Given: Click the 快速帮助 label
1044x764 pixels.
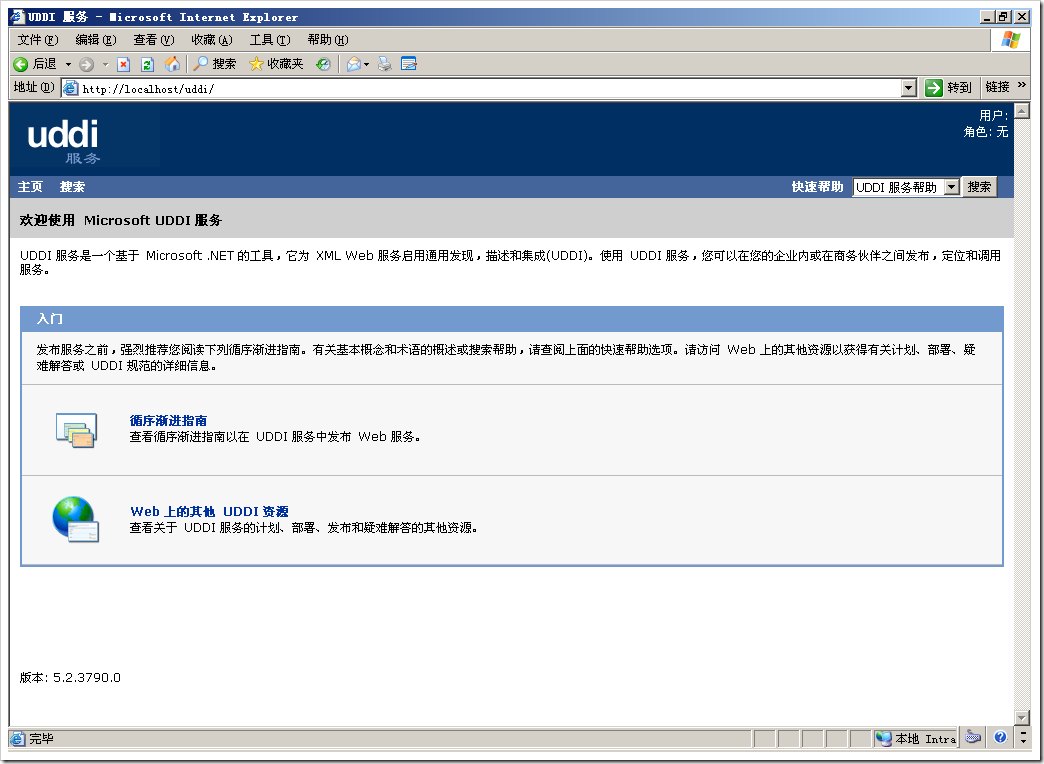Looking at the screenshot, I should (817, 187).
